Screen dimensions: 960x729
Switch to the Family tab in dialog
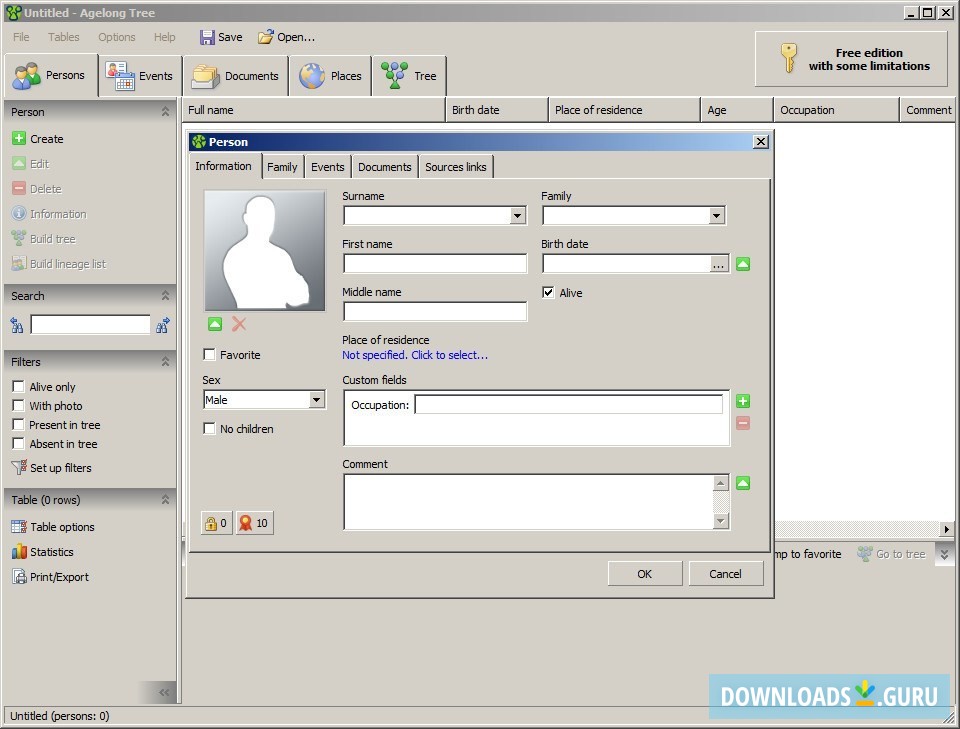pos(282,167)
